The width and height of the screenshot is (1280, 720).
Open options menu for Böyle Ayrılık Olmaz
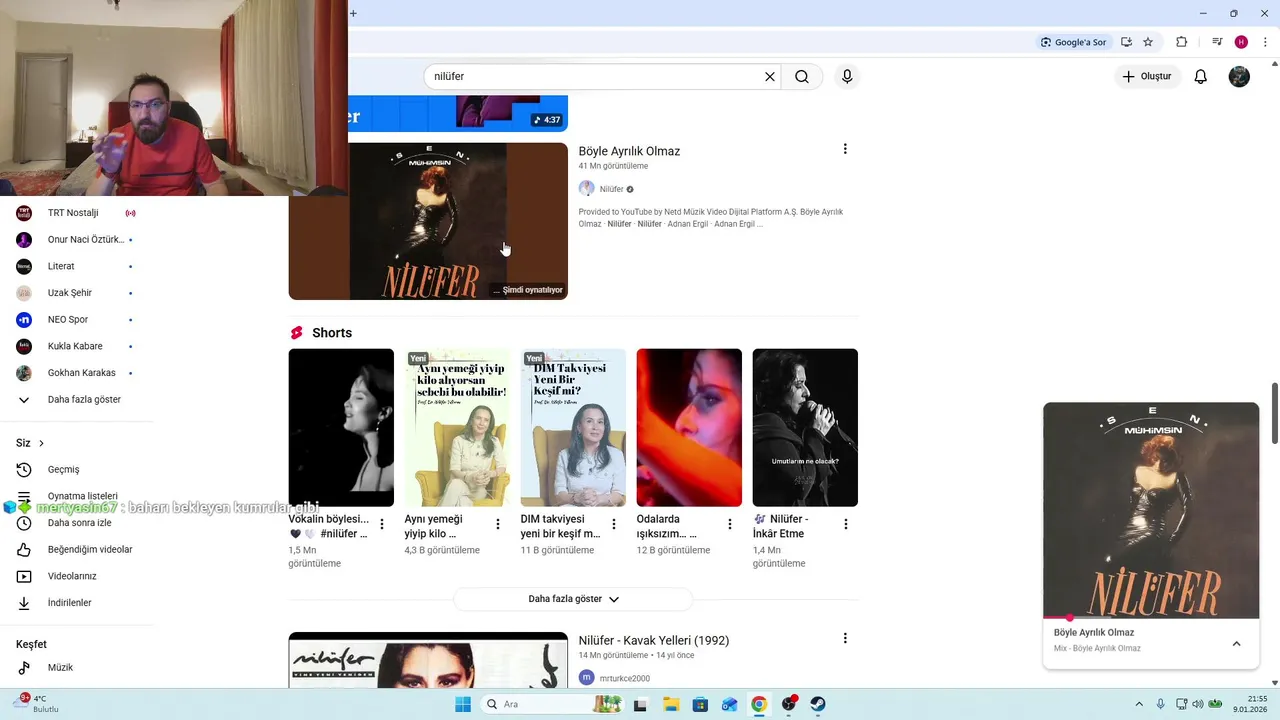point(845,149)
